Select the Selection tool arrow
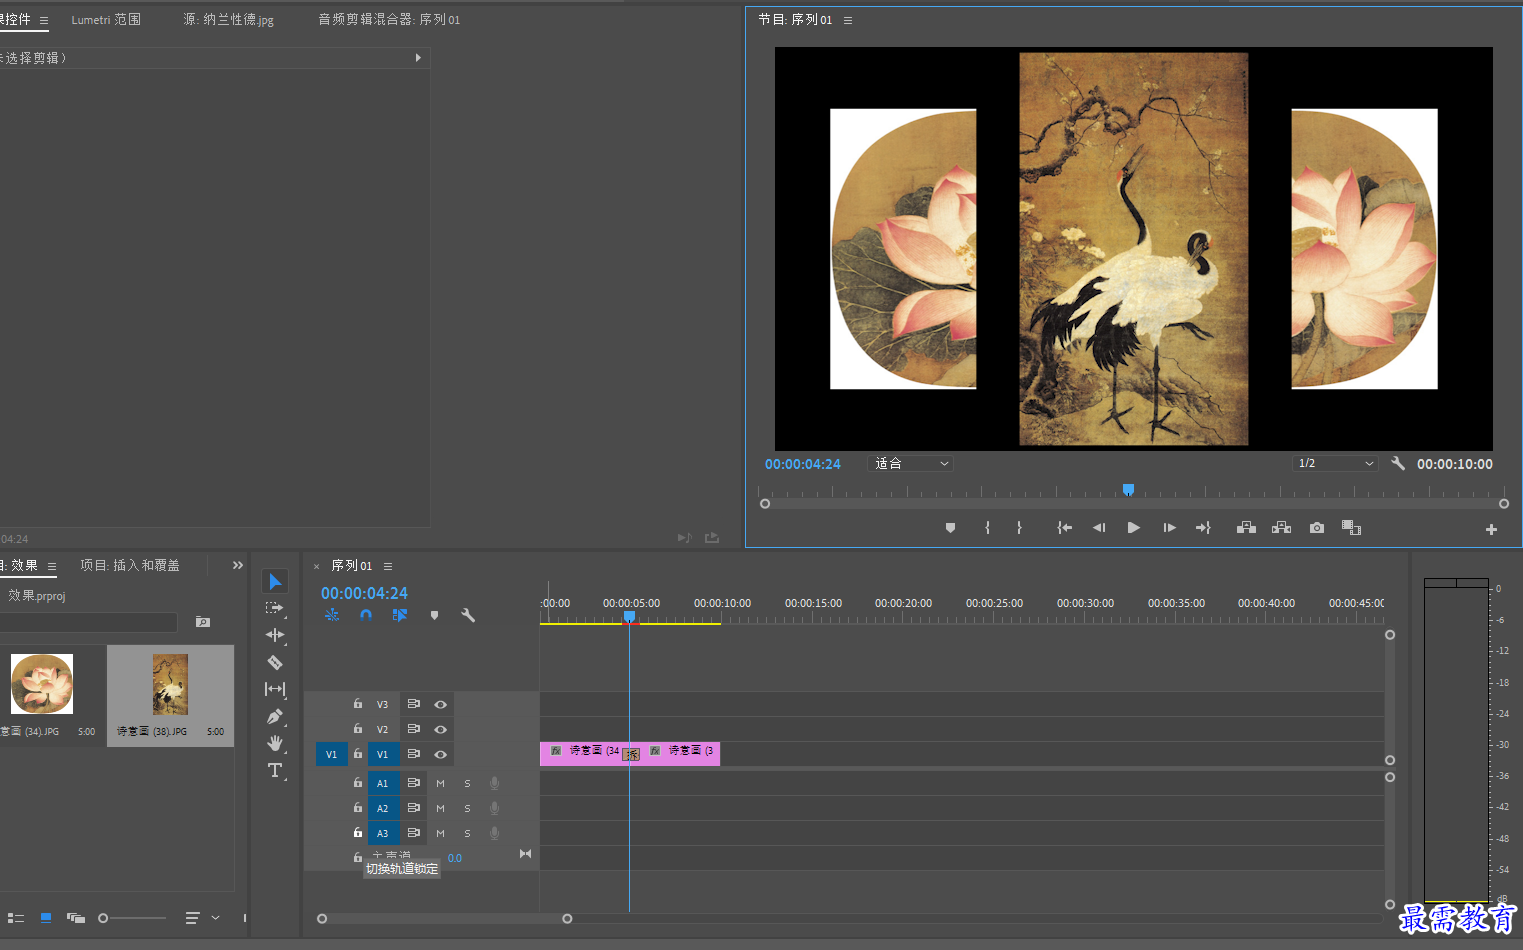 [x=275, y=581]
